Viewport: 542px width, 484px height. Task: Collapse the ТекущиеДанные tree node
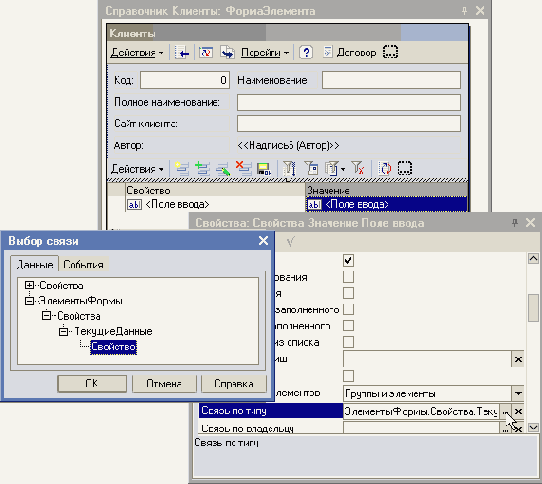(x=63, y=332)
